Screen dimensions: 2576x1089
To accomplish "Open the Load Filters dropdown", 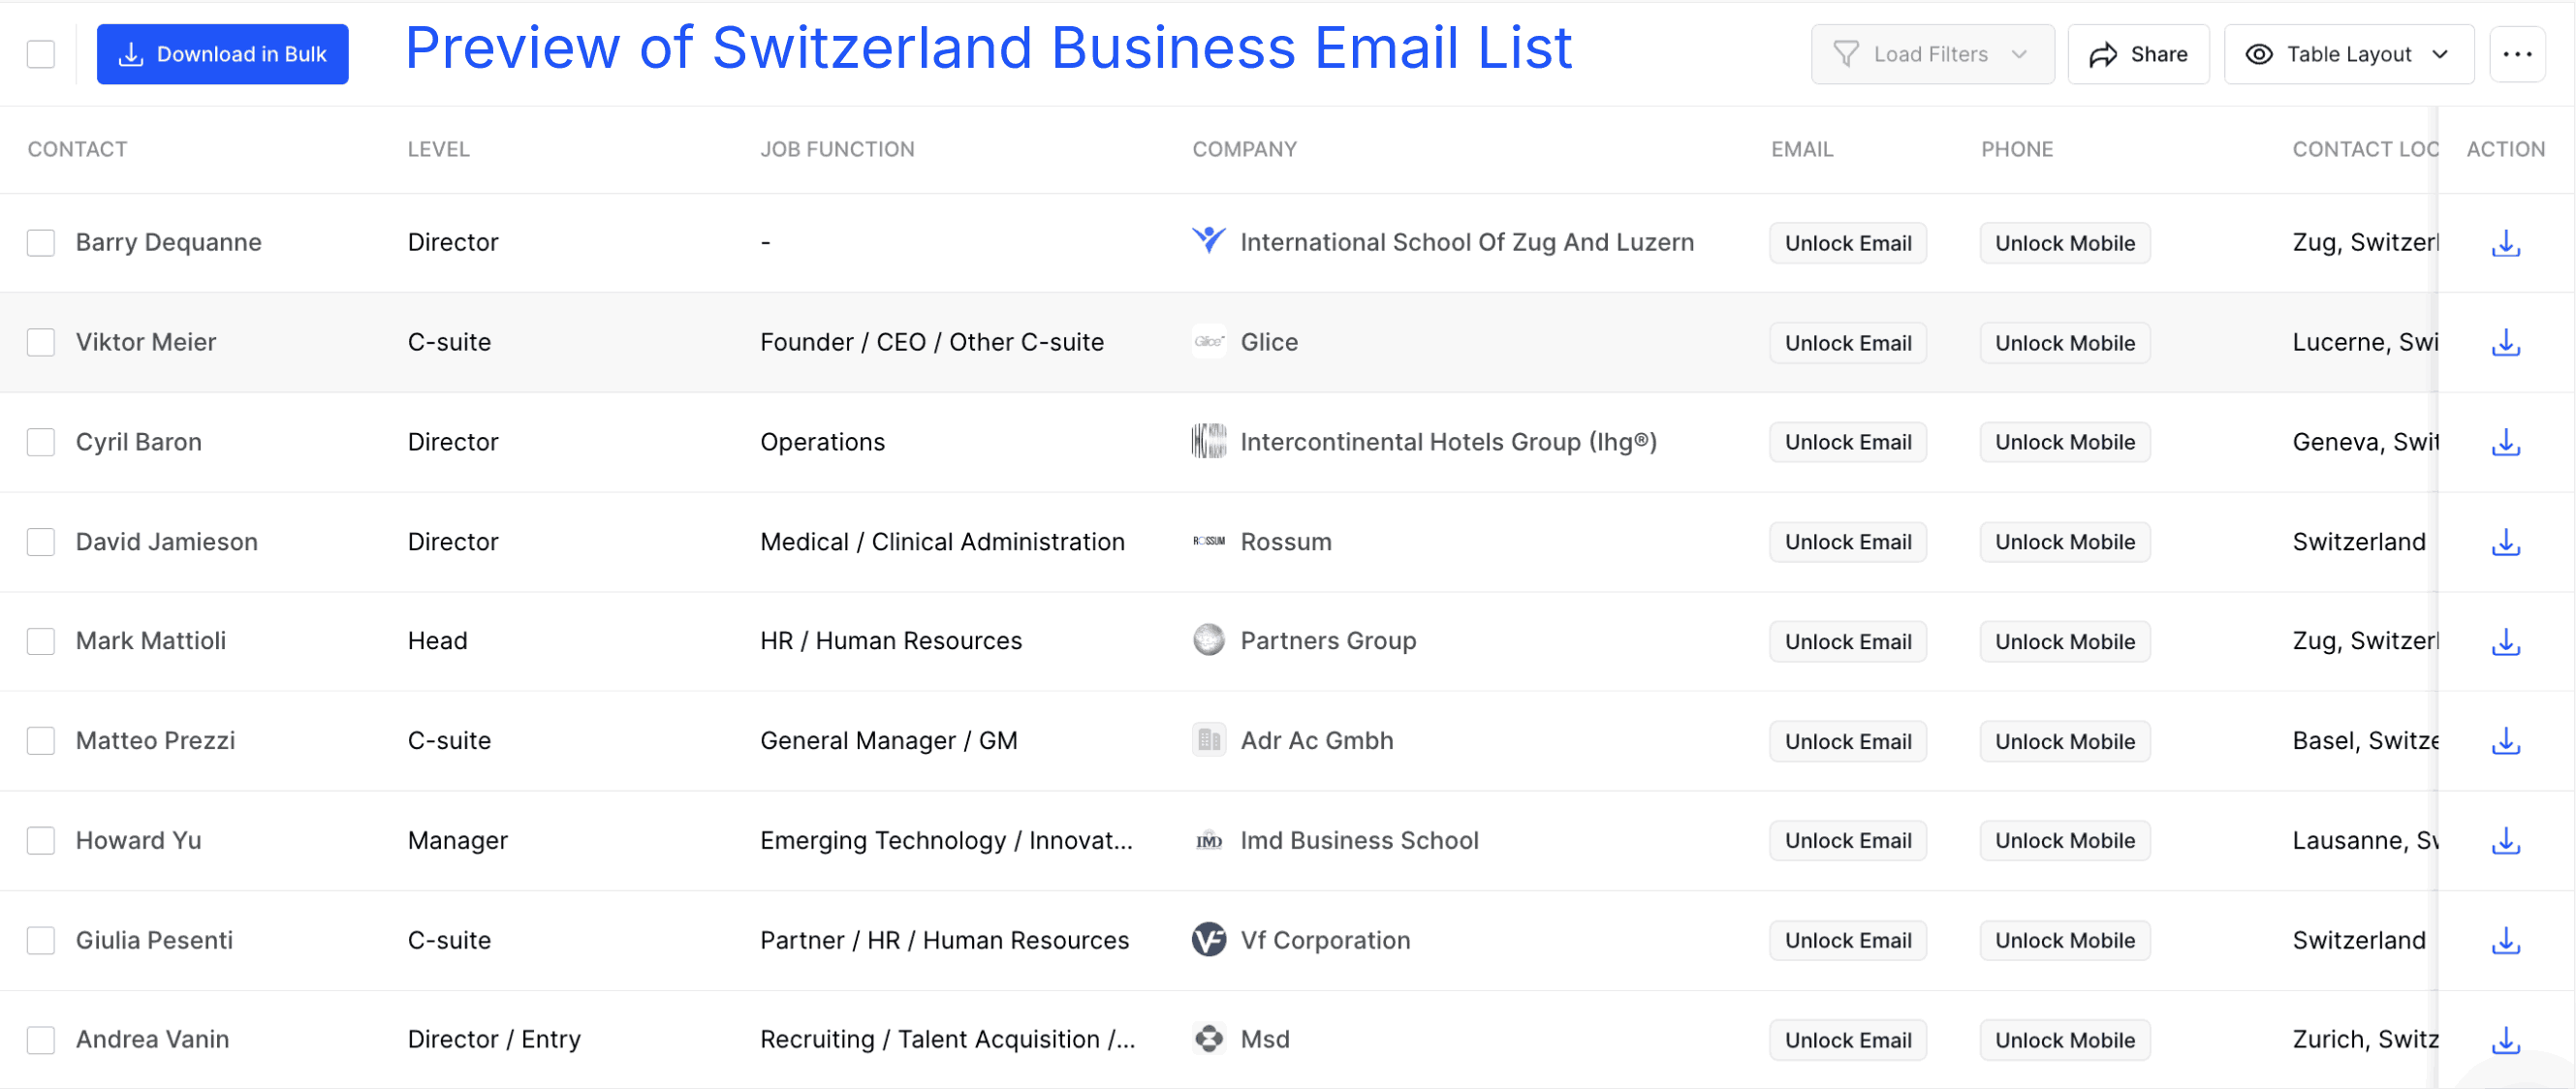I will pyautogui.click(x=1932, y=54).
